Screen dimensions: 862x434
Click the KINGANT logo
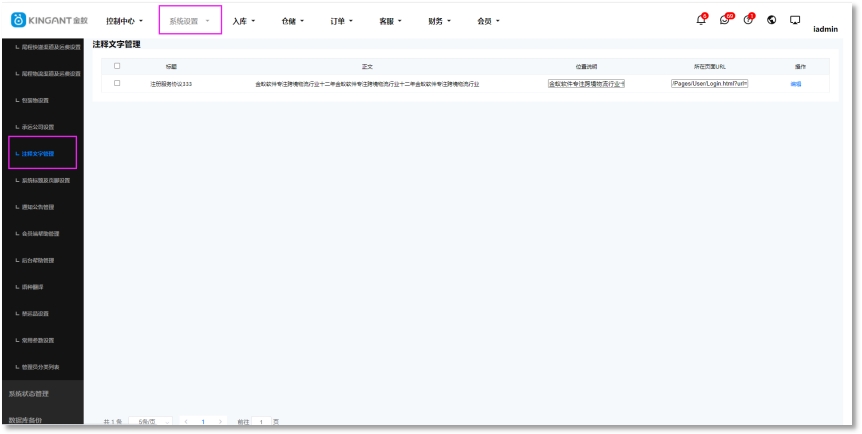(x=51, y=21)
